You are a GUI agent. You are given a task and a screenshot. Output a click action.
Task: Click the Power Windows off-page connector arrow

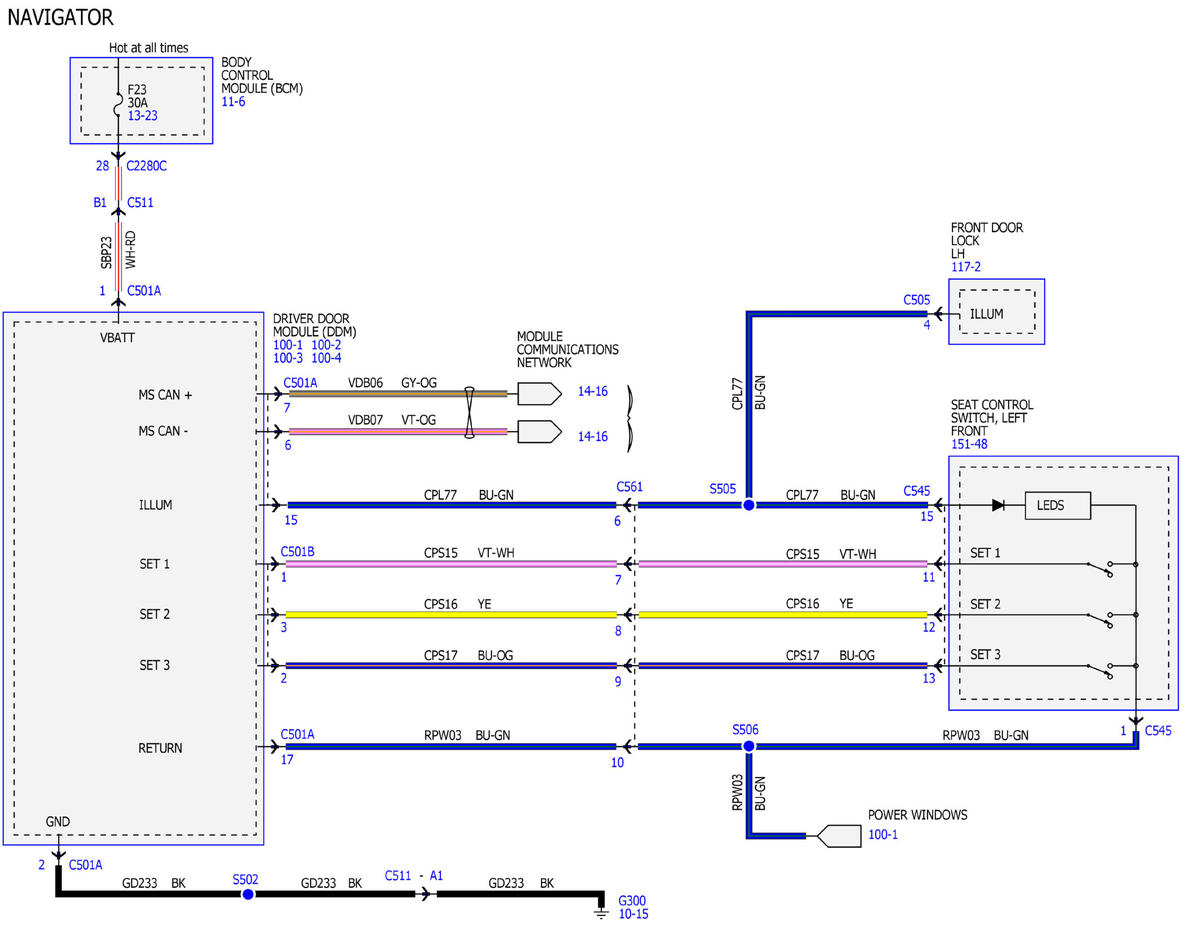[x=839, y=835]
